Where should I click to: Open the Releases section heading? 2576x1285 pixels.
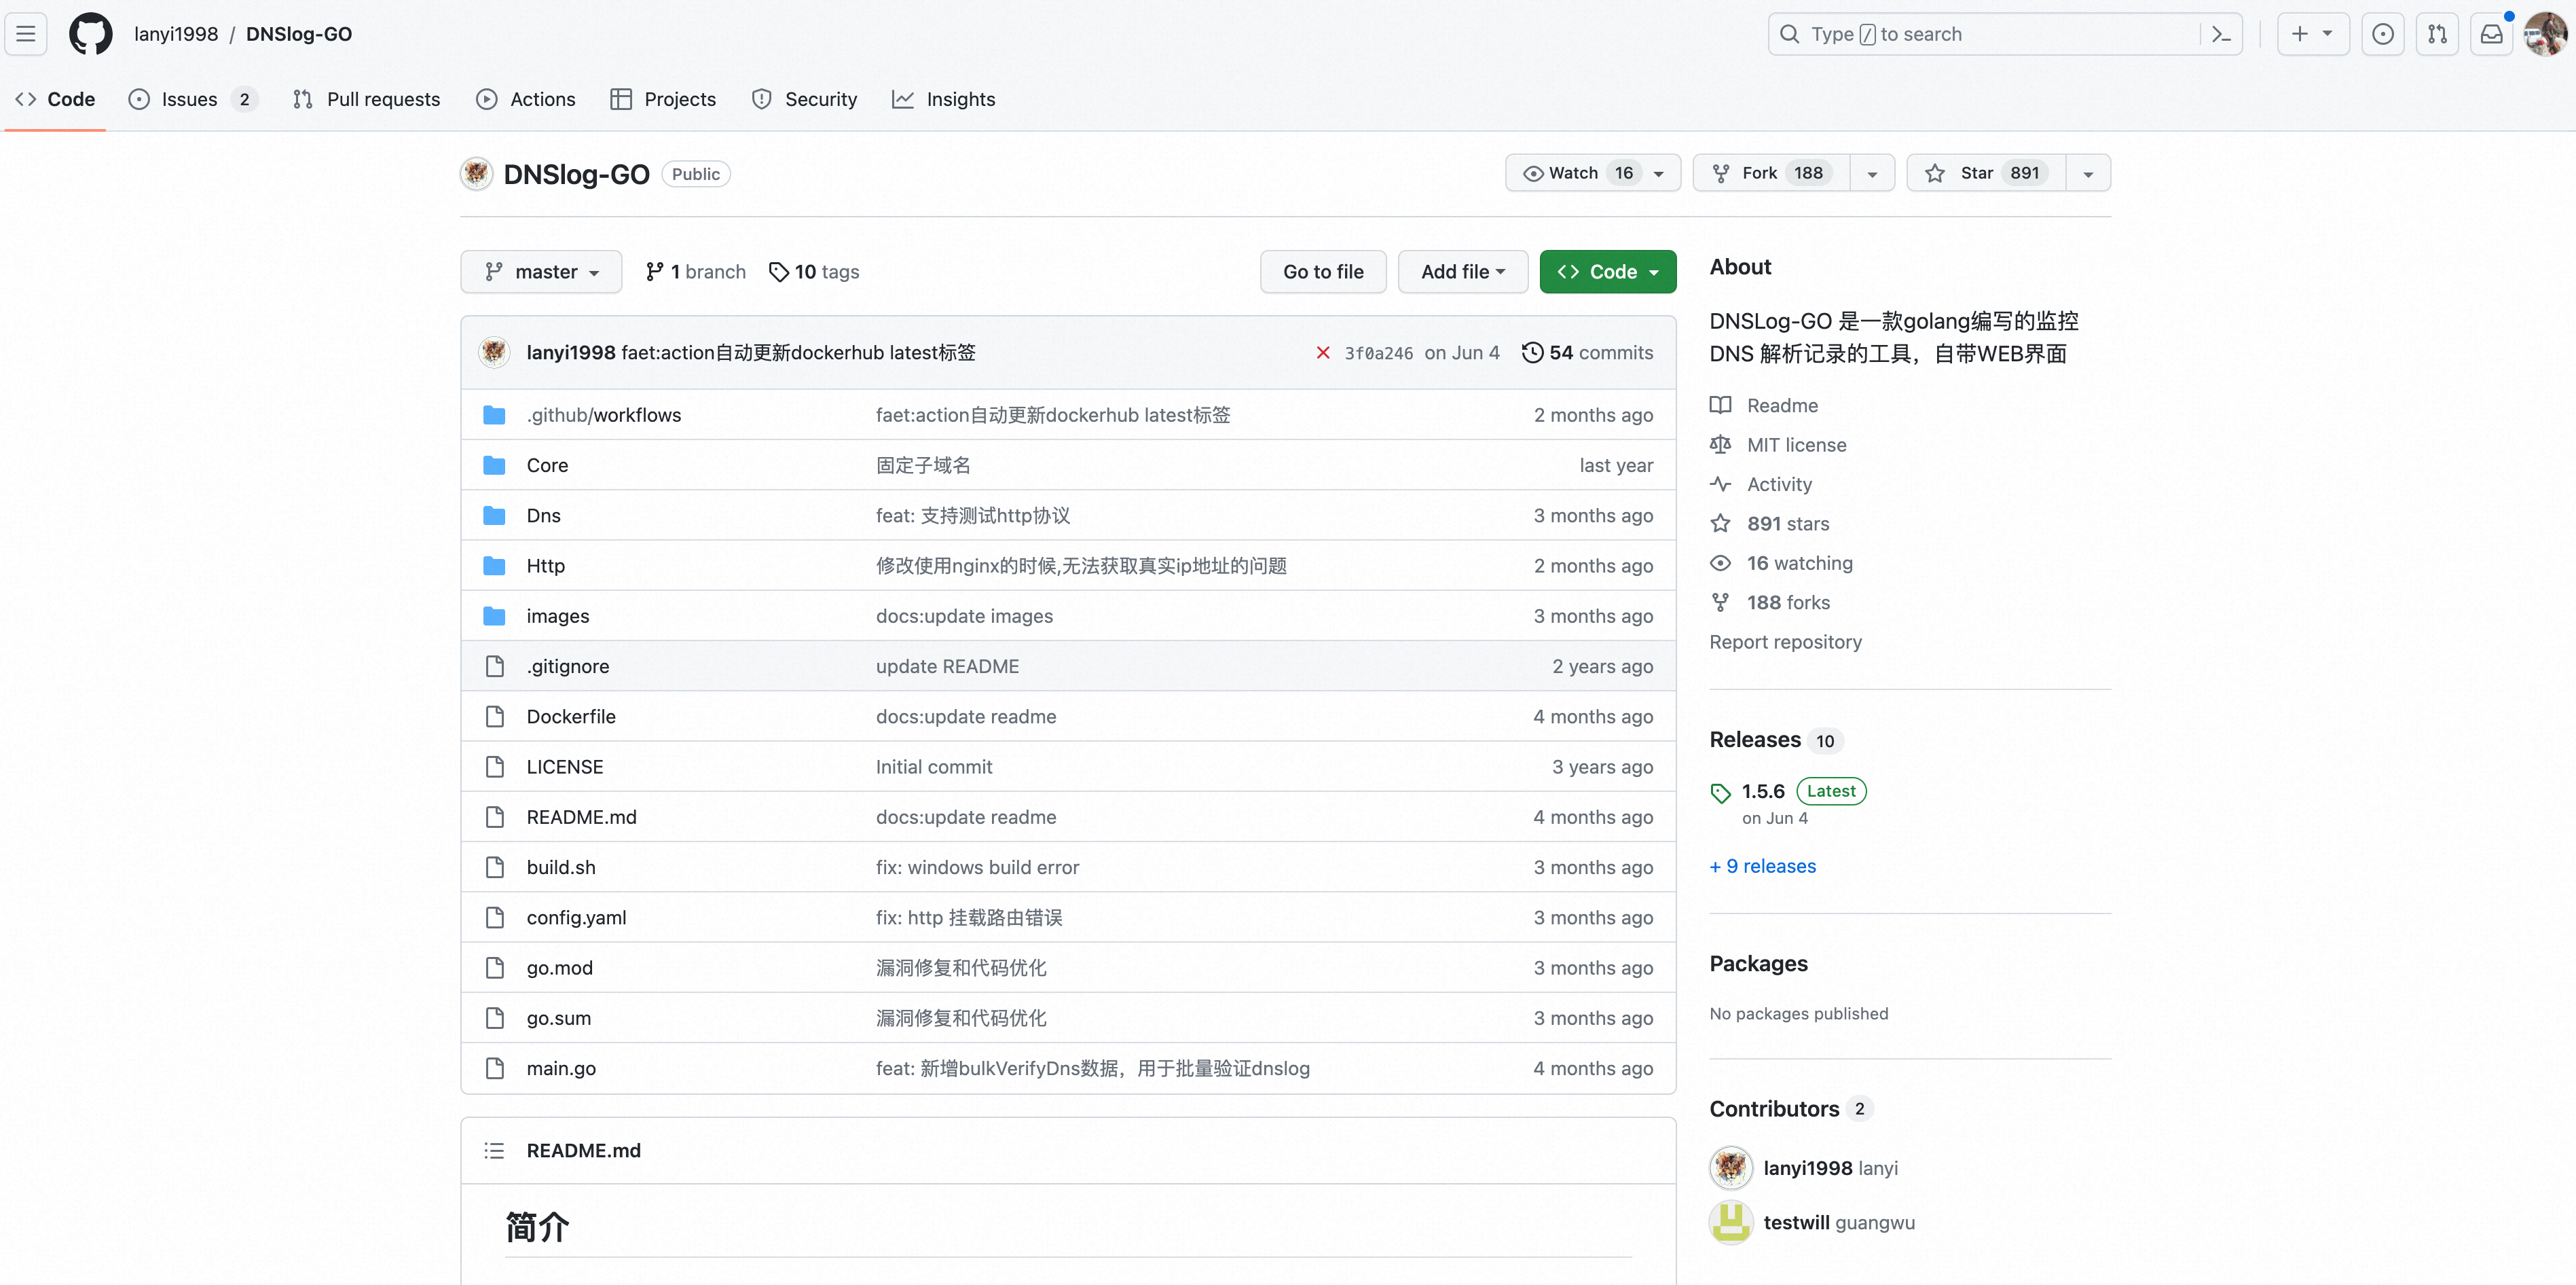(1755, 740)
